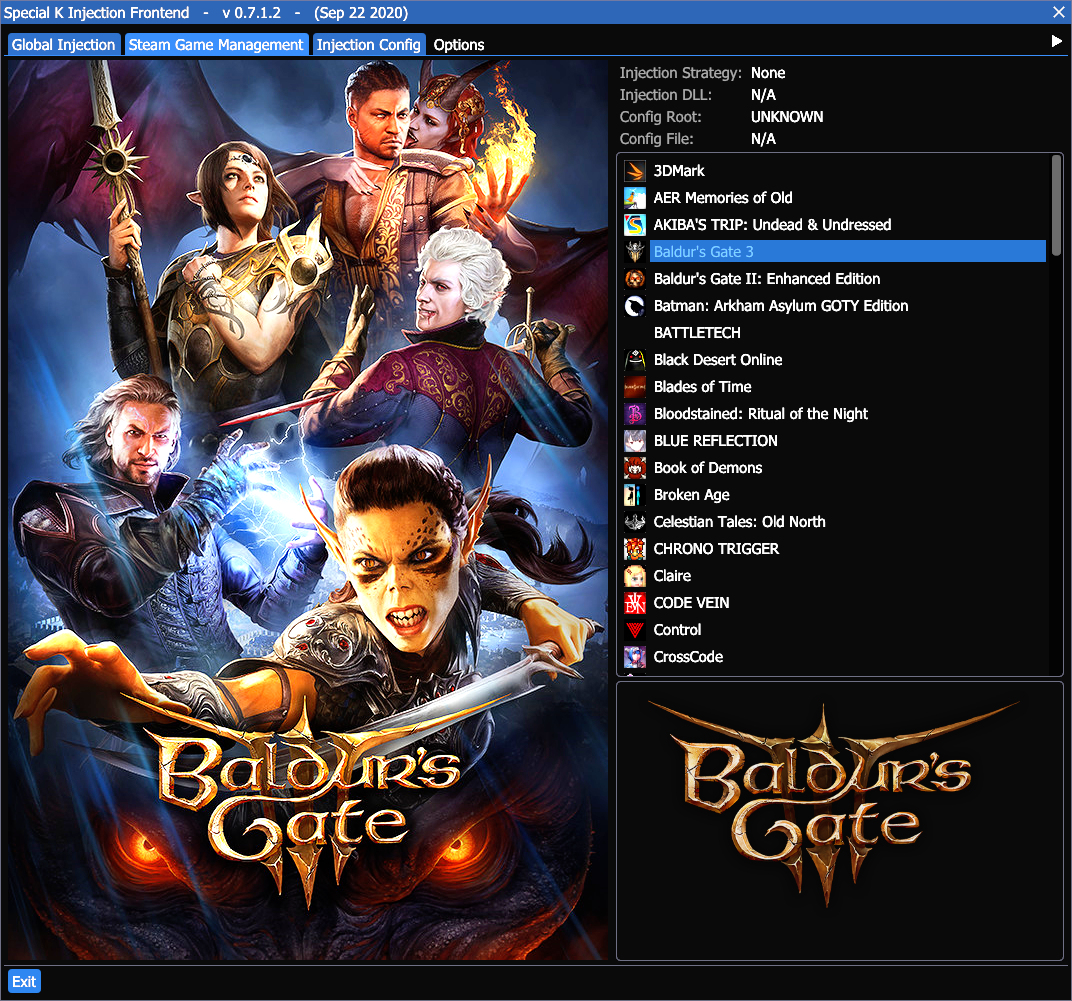Click the Black Desert Online icon
This screenshot has height=1001, width=1072.
[634, 360]
